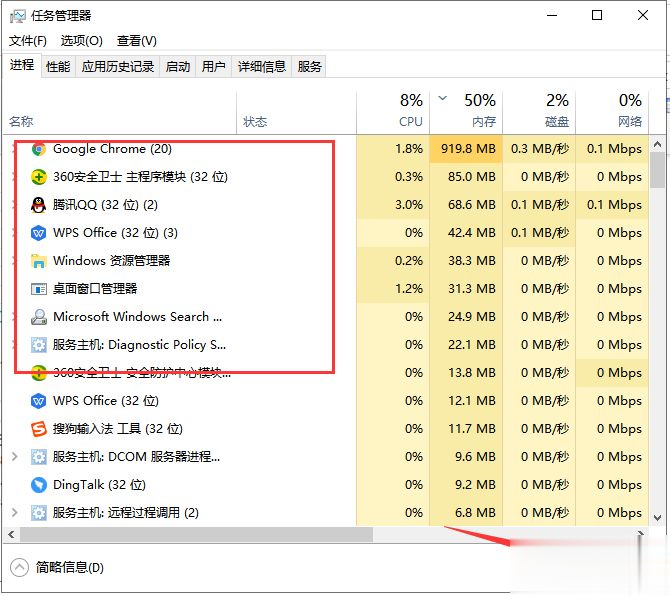Click the 360安全卫士 主程序模块 icon
Image resolution: width=670 pixels, height=596 pixels.
38,177
